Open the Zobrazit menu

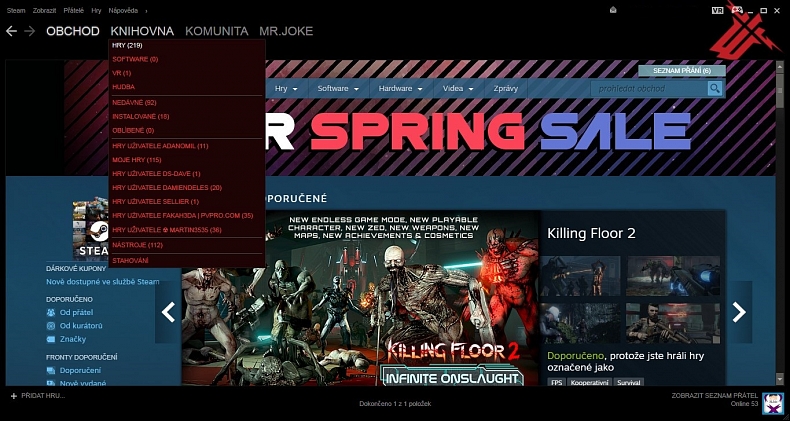point(44,10)
